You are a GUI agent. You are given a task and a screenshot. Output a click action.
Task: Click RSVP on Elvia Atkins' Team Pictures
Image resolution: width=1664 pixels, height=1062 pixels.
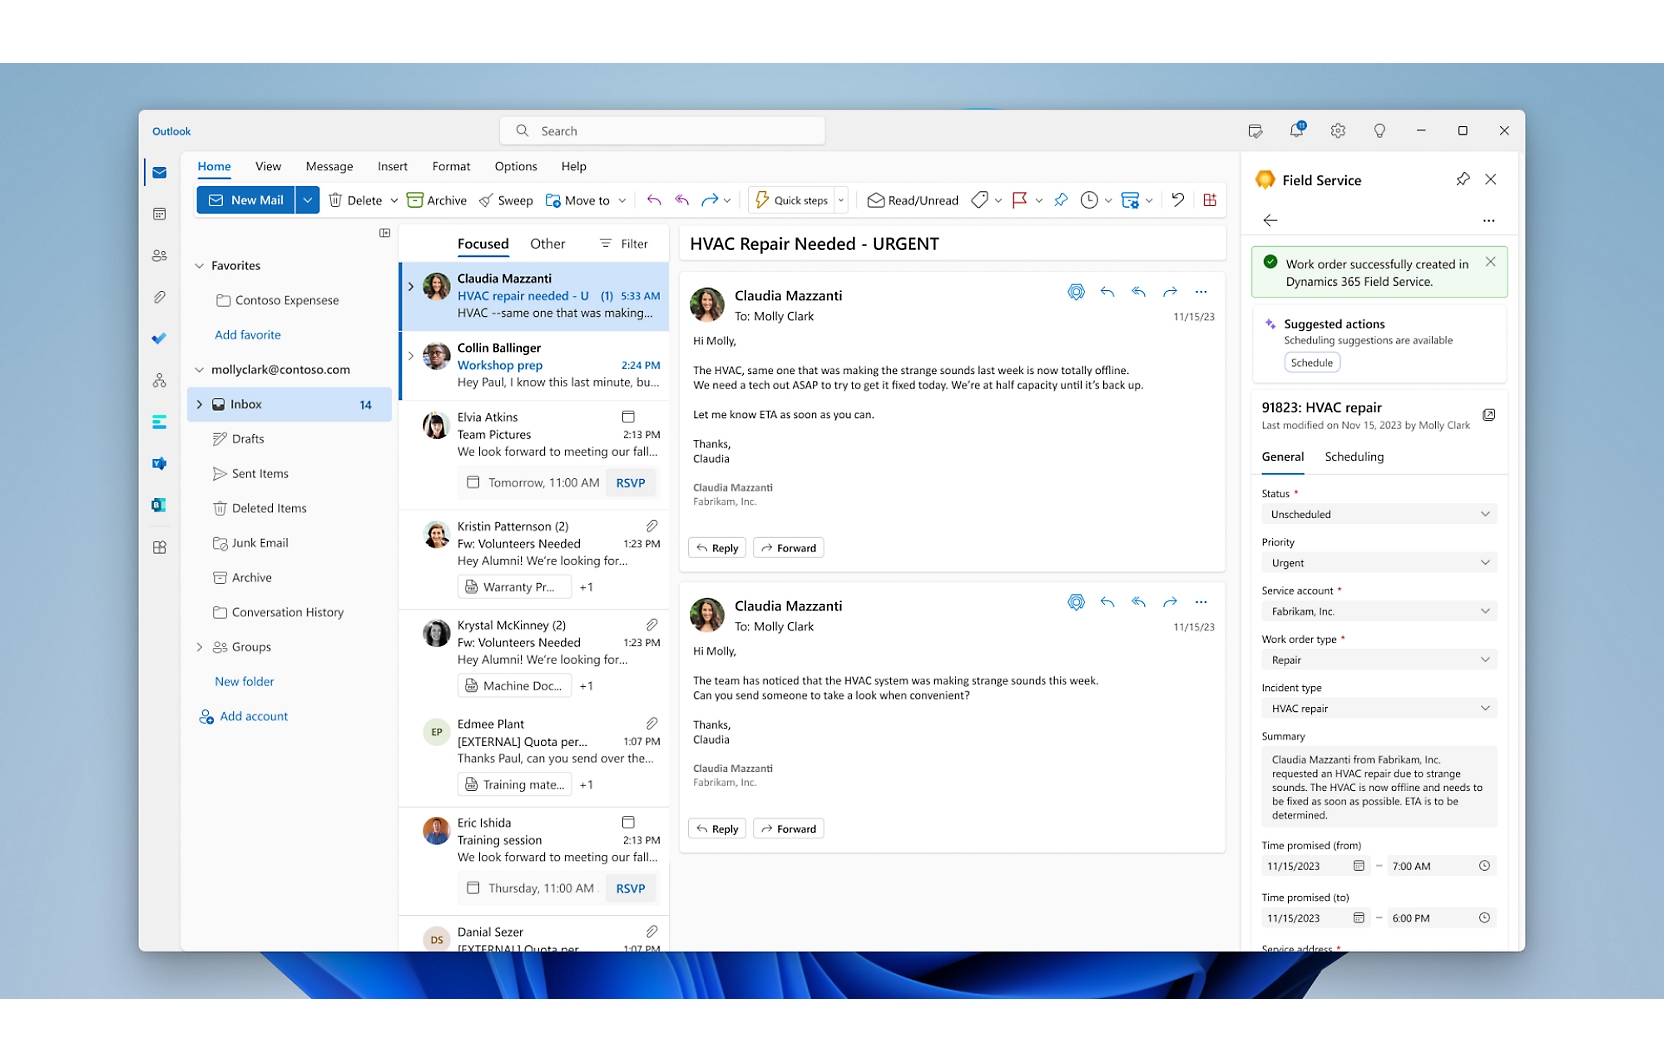click(630, 483)
